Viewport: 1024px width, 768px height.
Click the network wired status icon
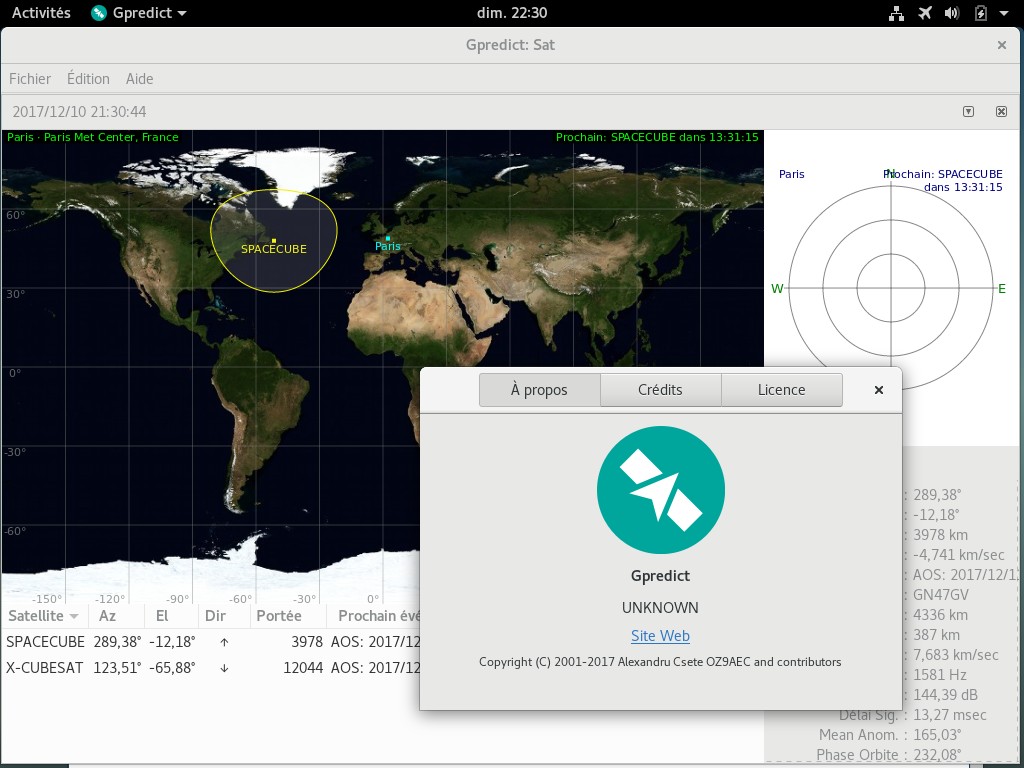(895, 13)
